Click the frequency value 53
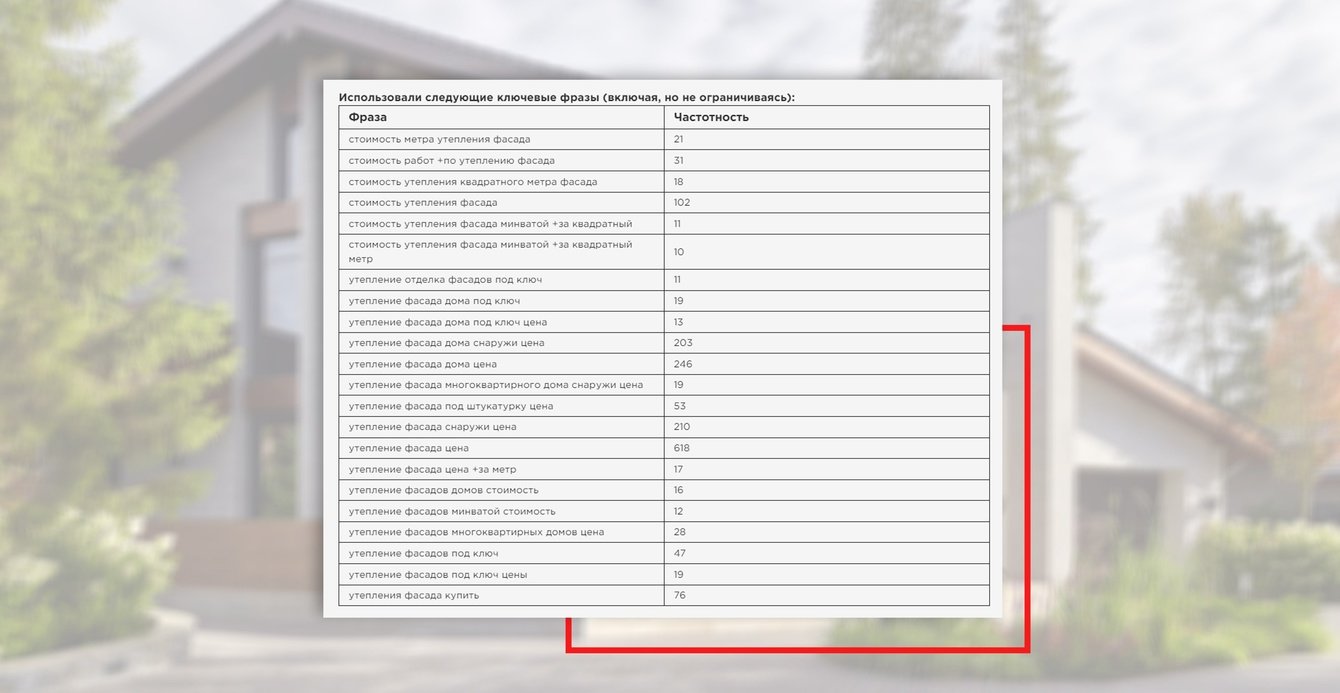 [679, 406]
